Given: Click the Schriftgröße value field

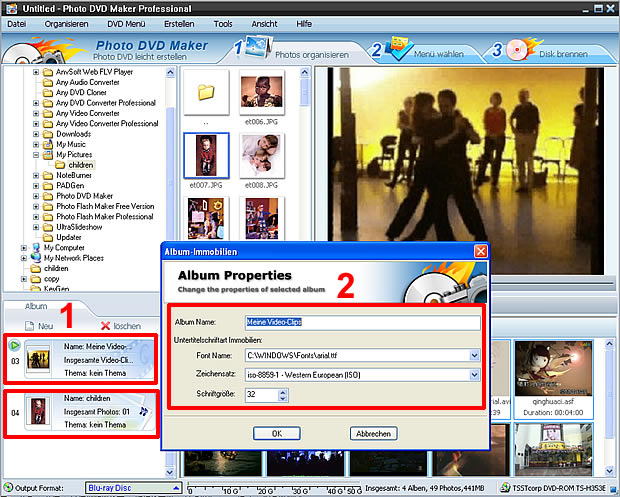Looking at the screenshot, I should pos(262,394).
